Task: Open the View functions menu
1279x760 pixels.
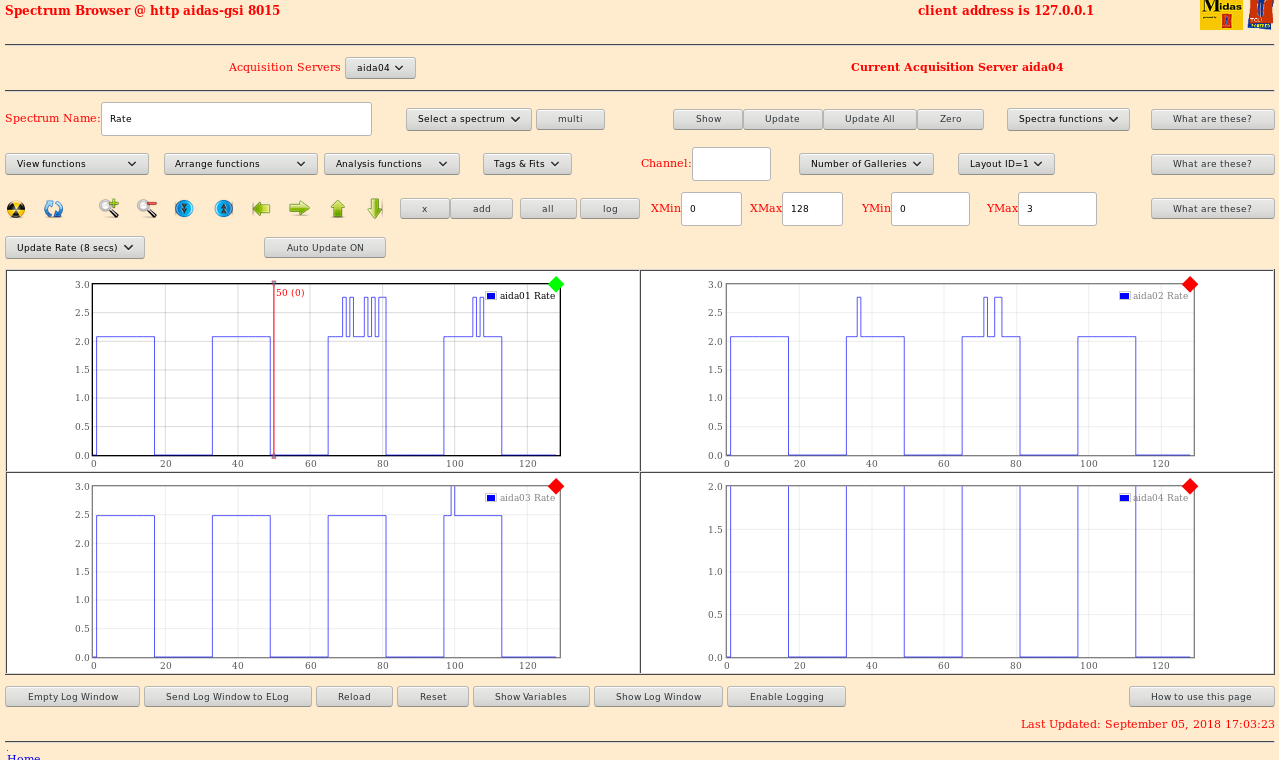Action: tap(77, 164)
